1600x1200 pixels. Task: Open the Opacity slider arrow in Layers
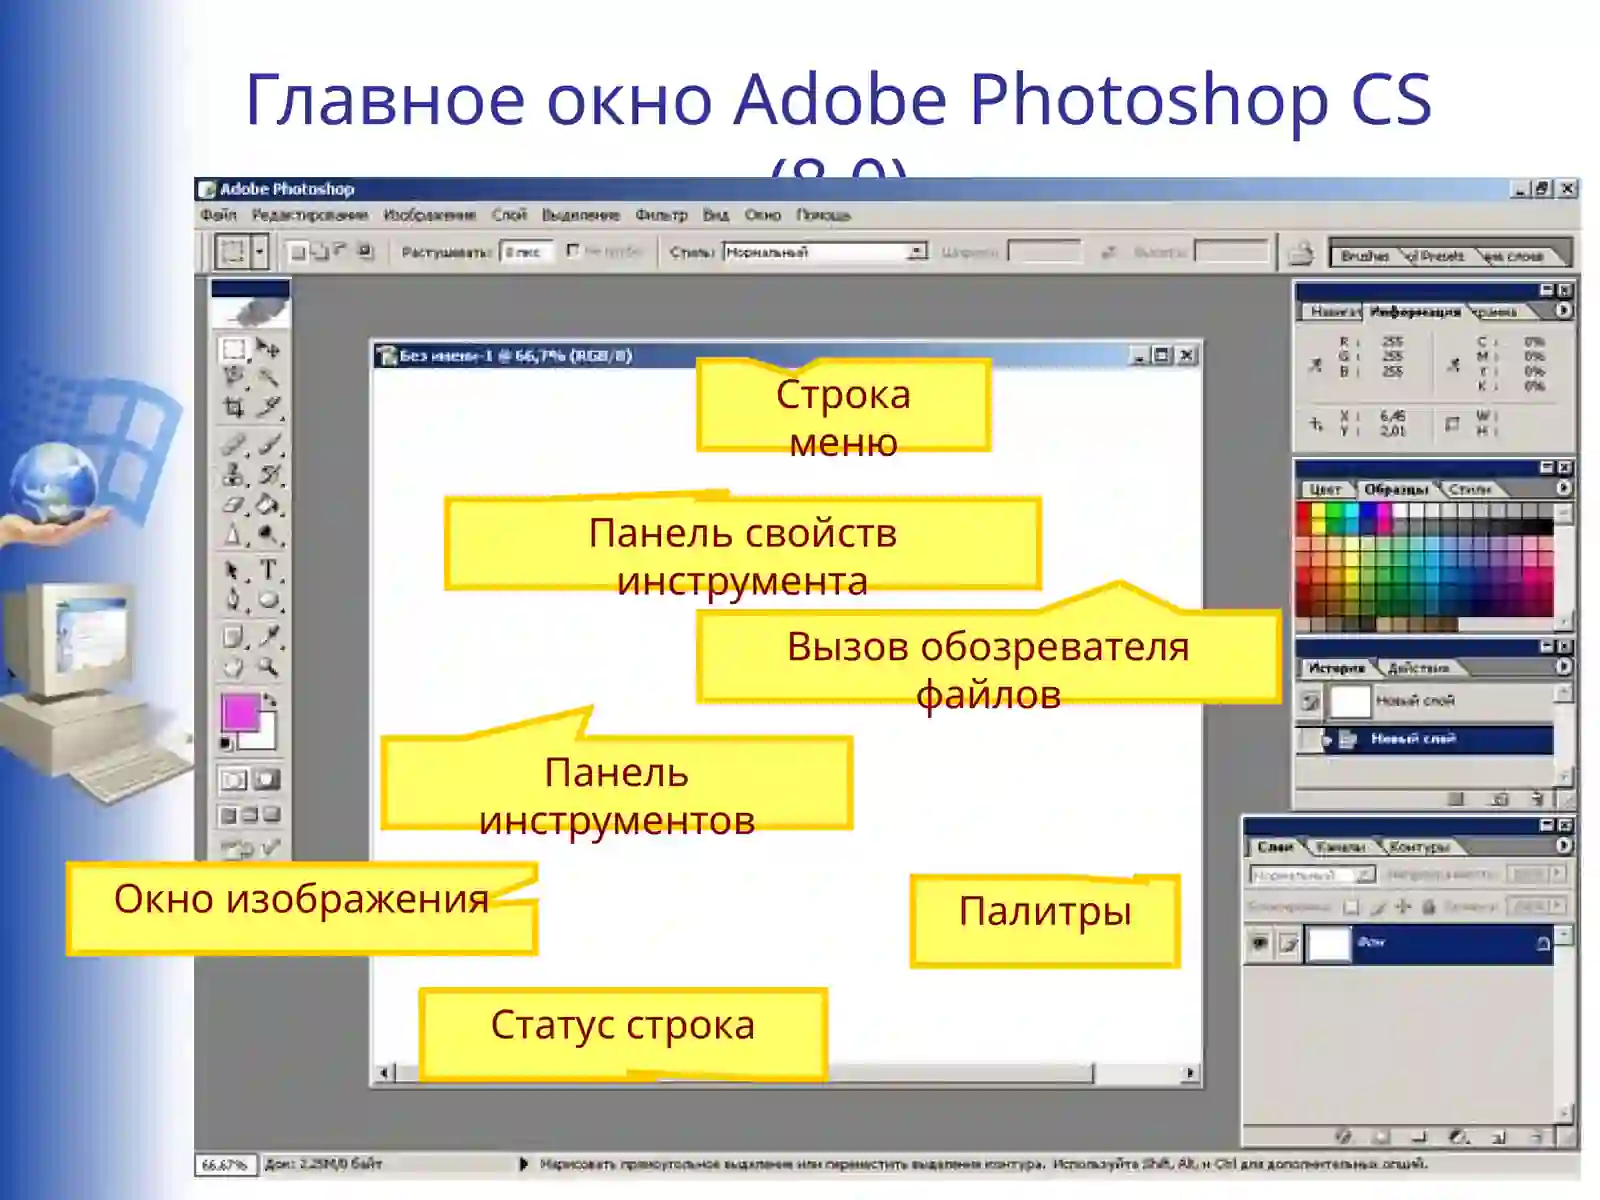1557,874
